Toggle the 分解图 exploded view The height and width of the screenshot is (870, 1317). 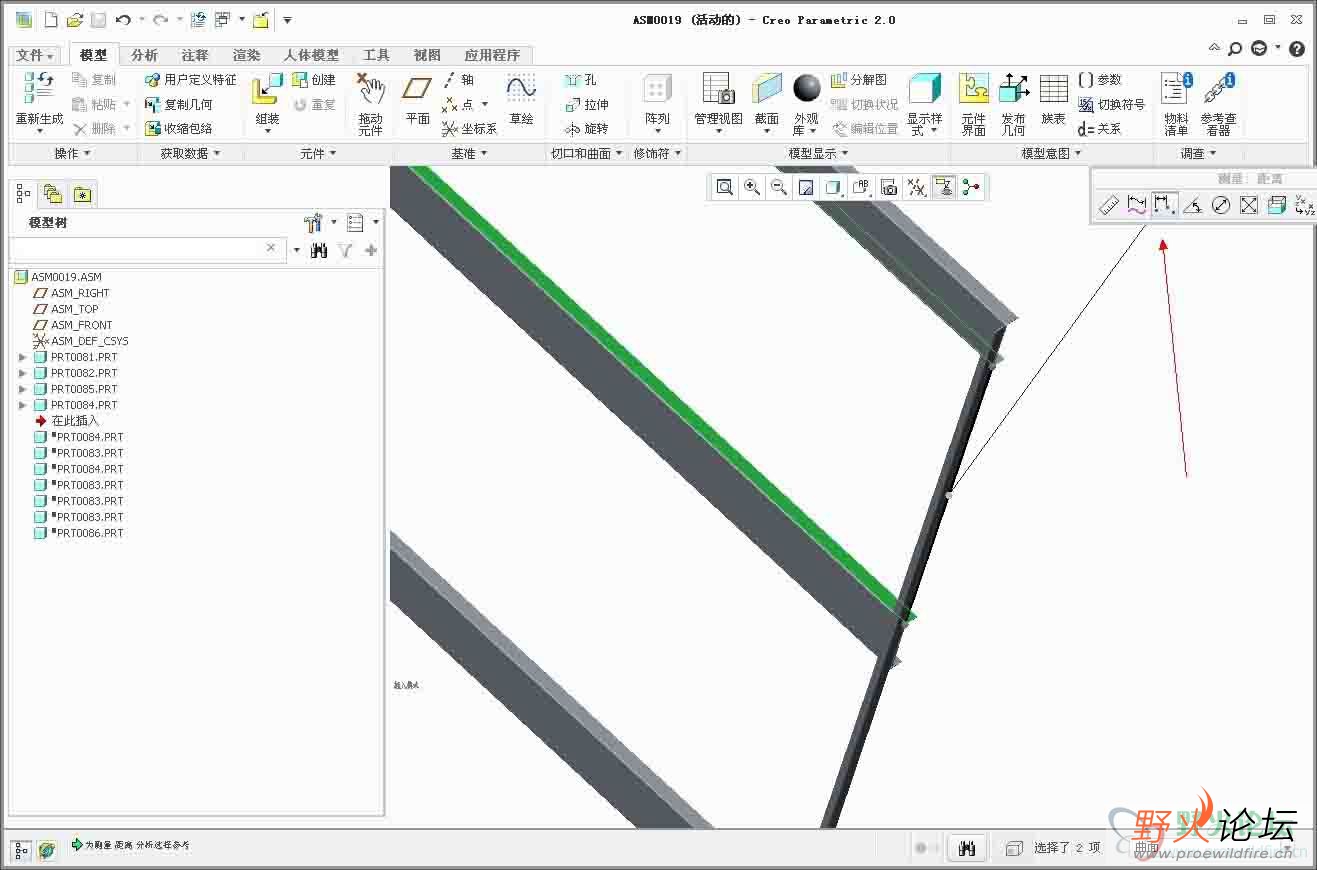click(859, 79)
